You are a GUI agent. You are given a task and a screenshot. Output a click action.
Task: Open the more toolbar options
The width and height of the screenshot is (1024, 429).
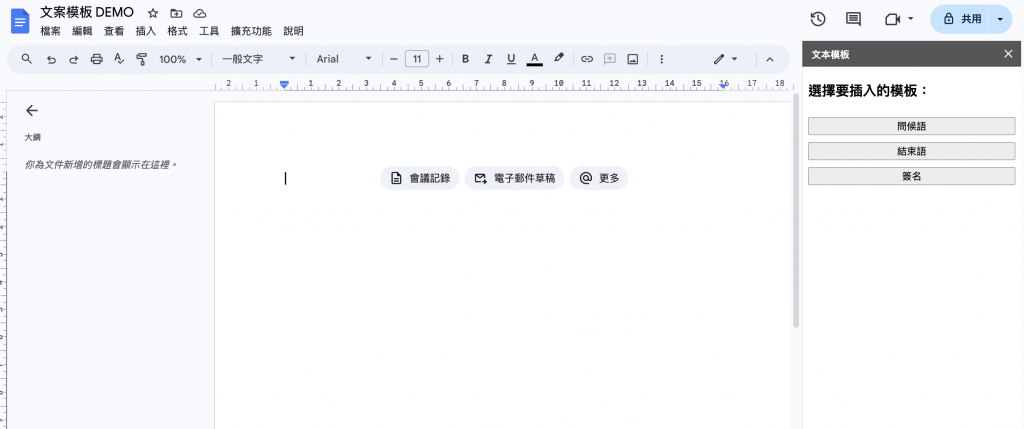662,59
